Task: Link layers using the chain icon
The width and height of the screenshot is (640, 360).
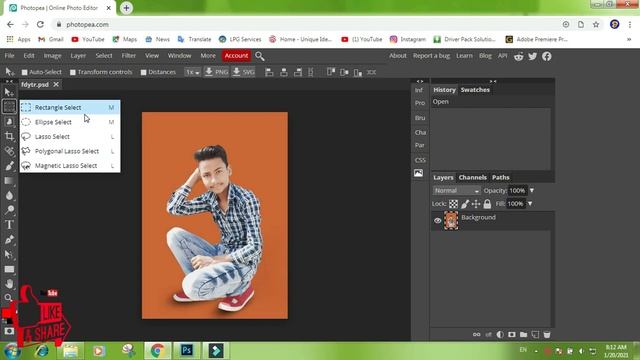Action: [476, 335]
